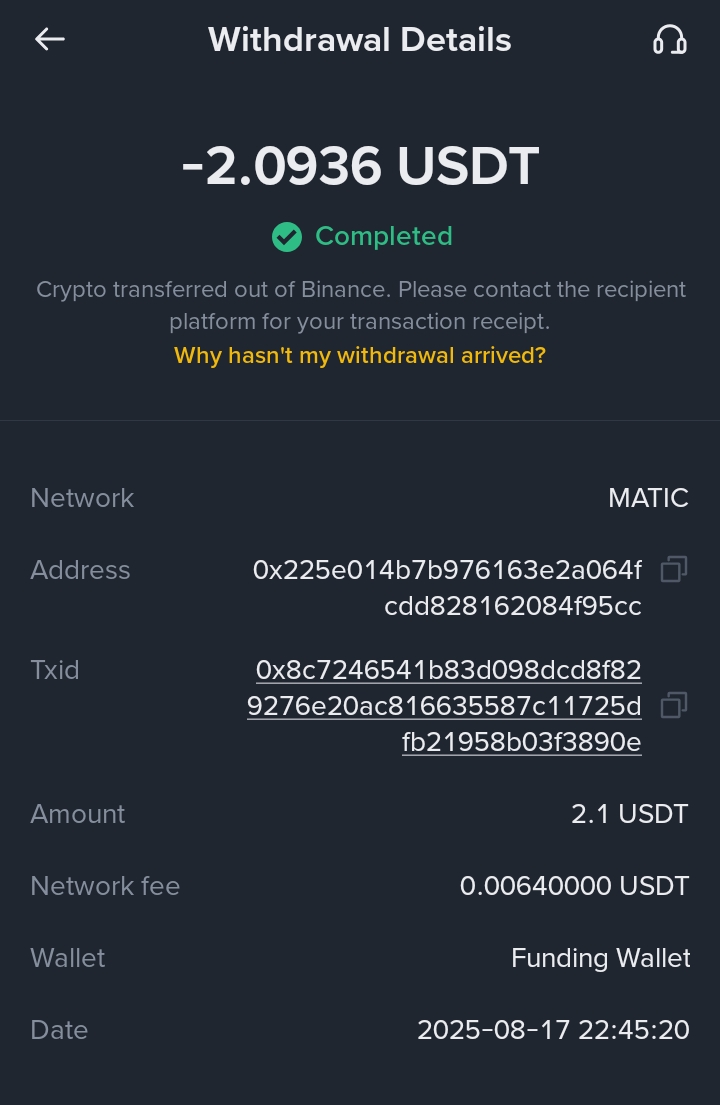This screenshot has width=720, height=1105.
Task: Tap the Funding Wallet value
Action: click(600, 958)
